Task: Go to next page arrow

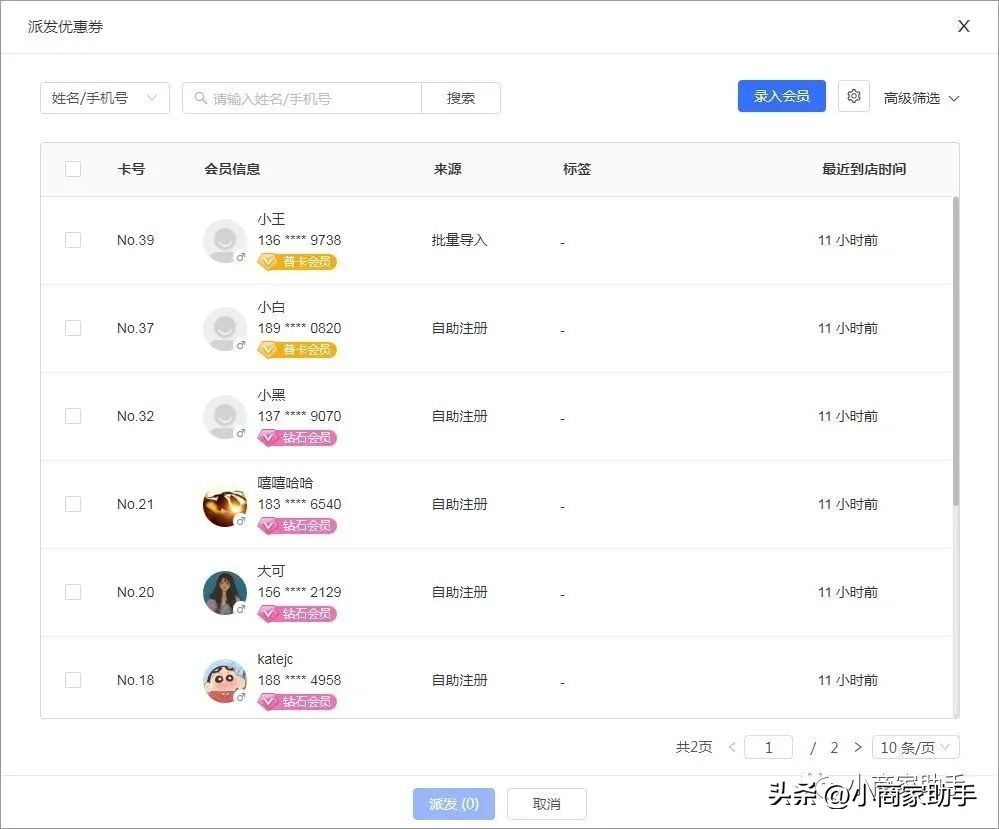Action: [857, 747]
